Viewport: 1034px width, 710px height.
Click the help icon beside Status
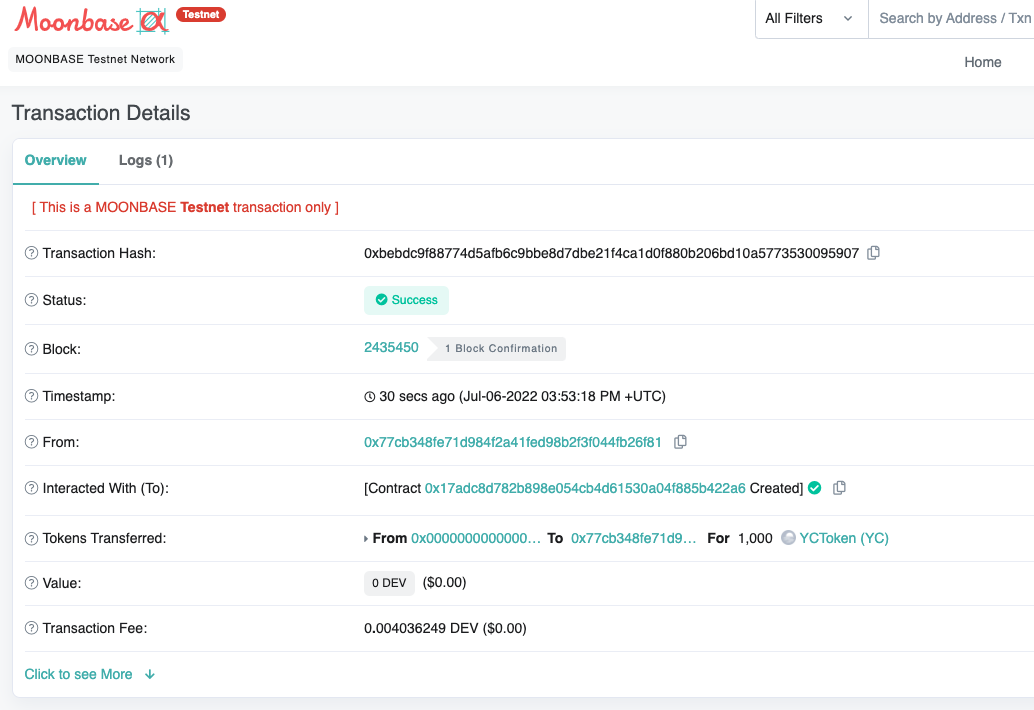coord(31,300)
